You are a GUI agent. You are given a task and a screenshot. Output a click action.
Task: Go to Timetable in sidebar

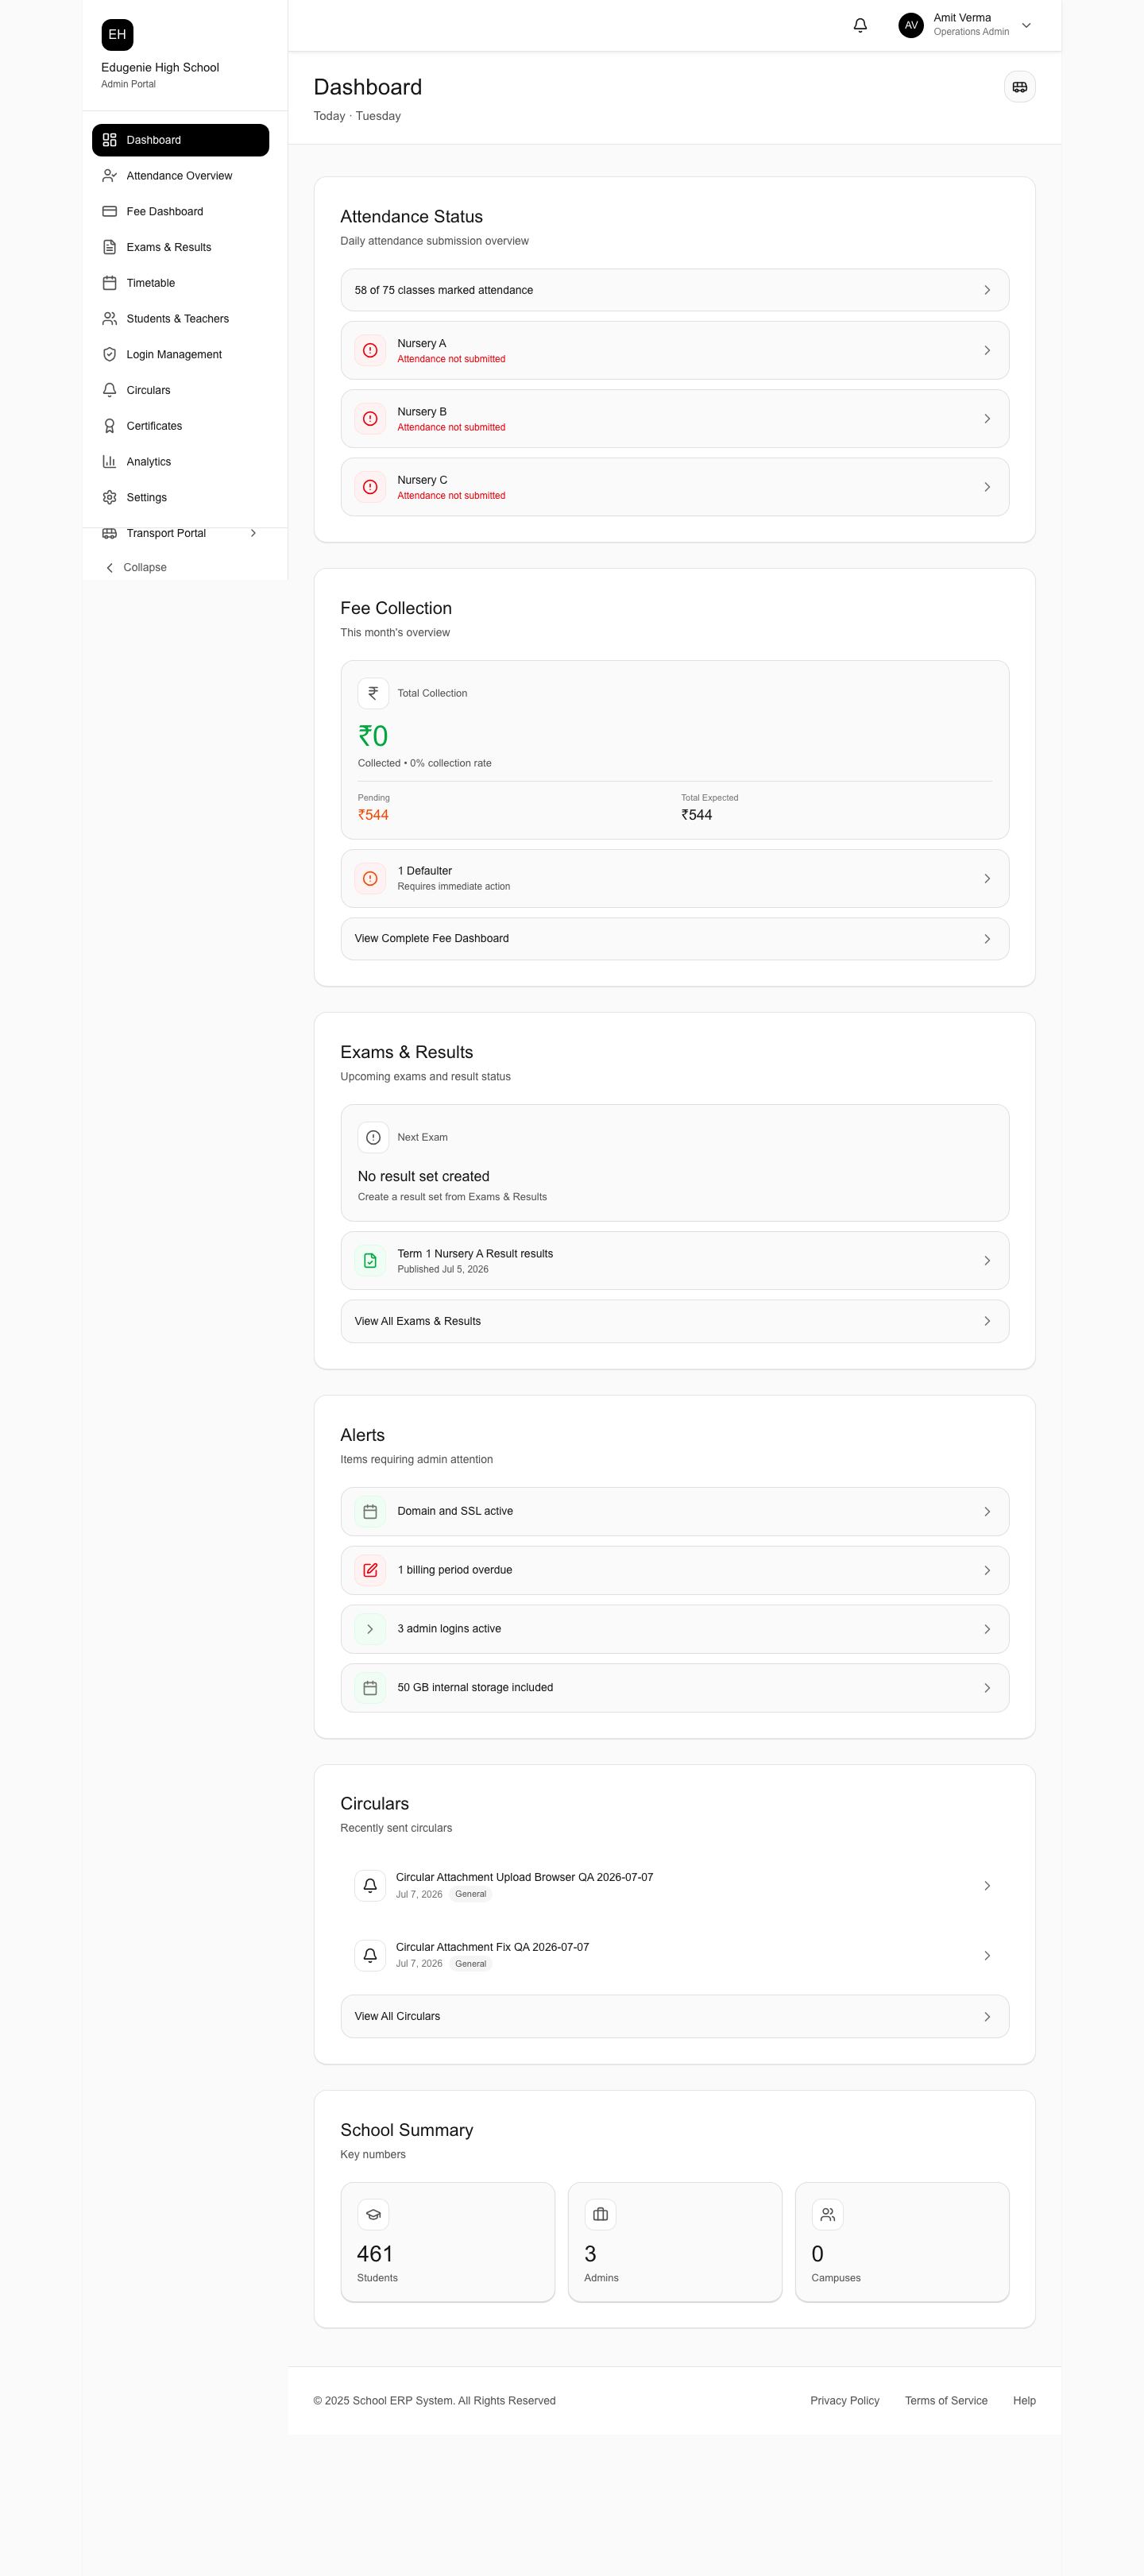[x=180, y=283]
